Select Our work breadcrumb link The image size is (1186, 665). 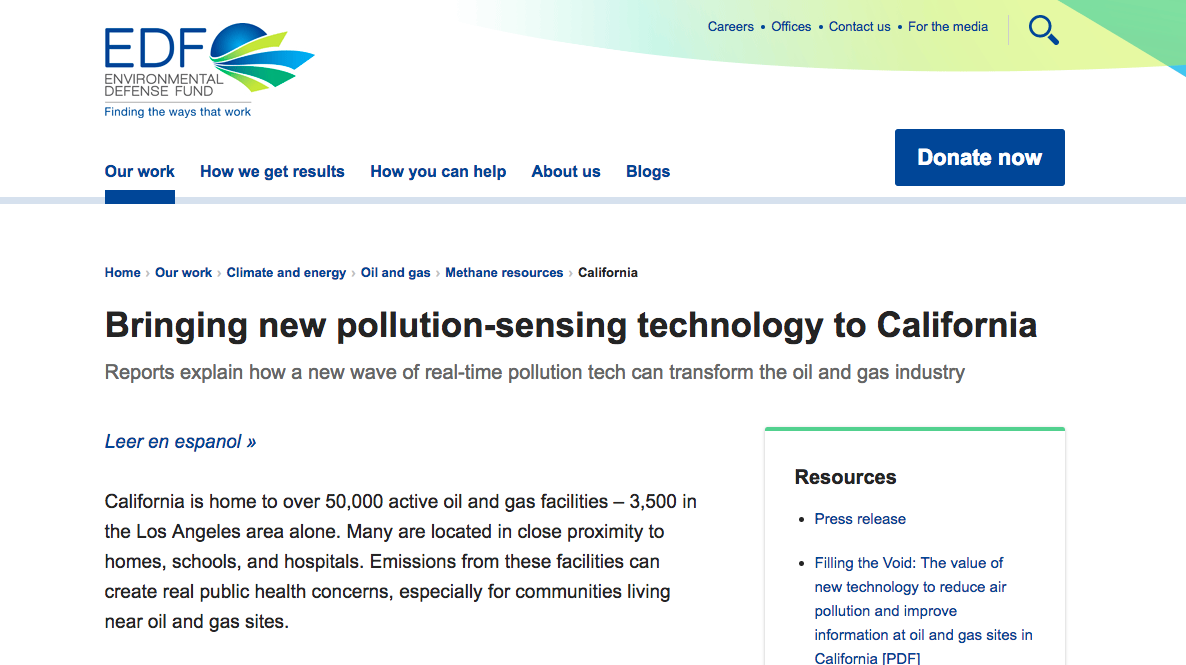coord(184,272)
